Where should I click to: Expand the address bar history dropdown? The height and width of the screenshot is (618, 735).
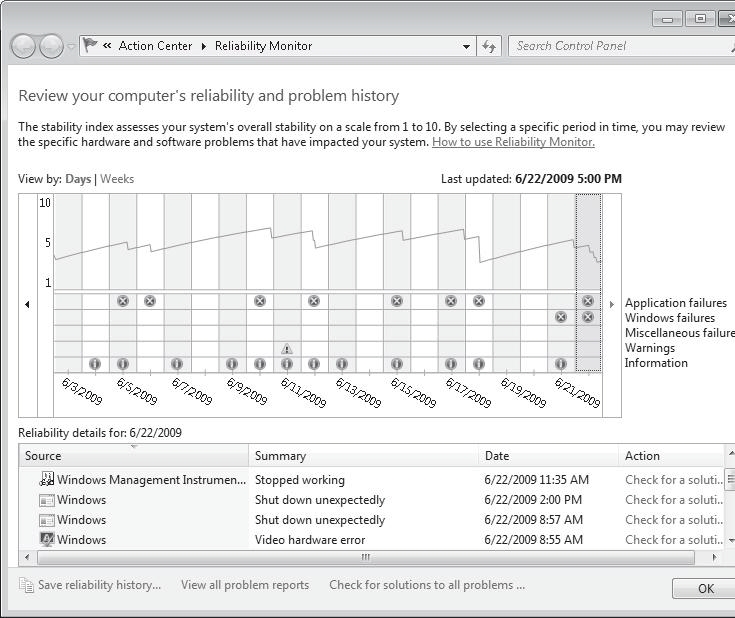pyautogui.click(x=466, y=46)
